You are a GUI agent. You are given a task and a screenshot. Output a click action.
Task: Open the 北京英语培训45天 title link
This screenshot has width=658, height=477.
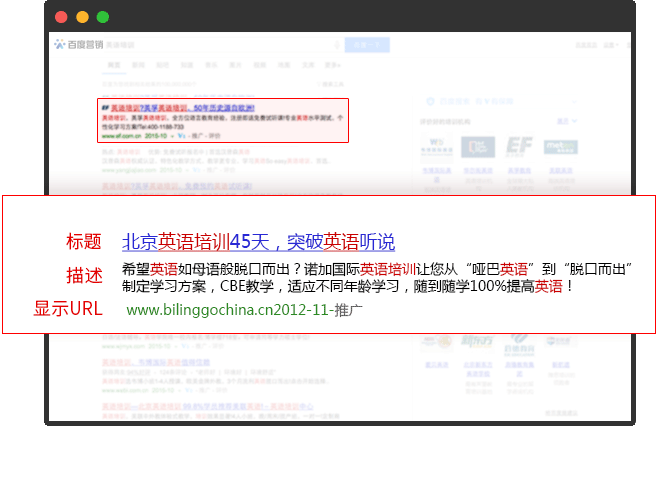(258, 242)
